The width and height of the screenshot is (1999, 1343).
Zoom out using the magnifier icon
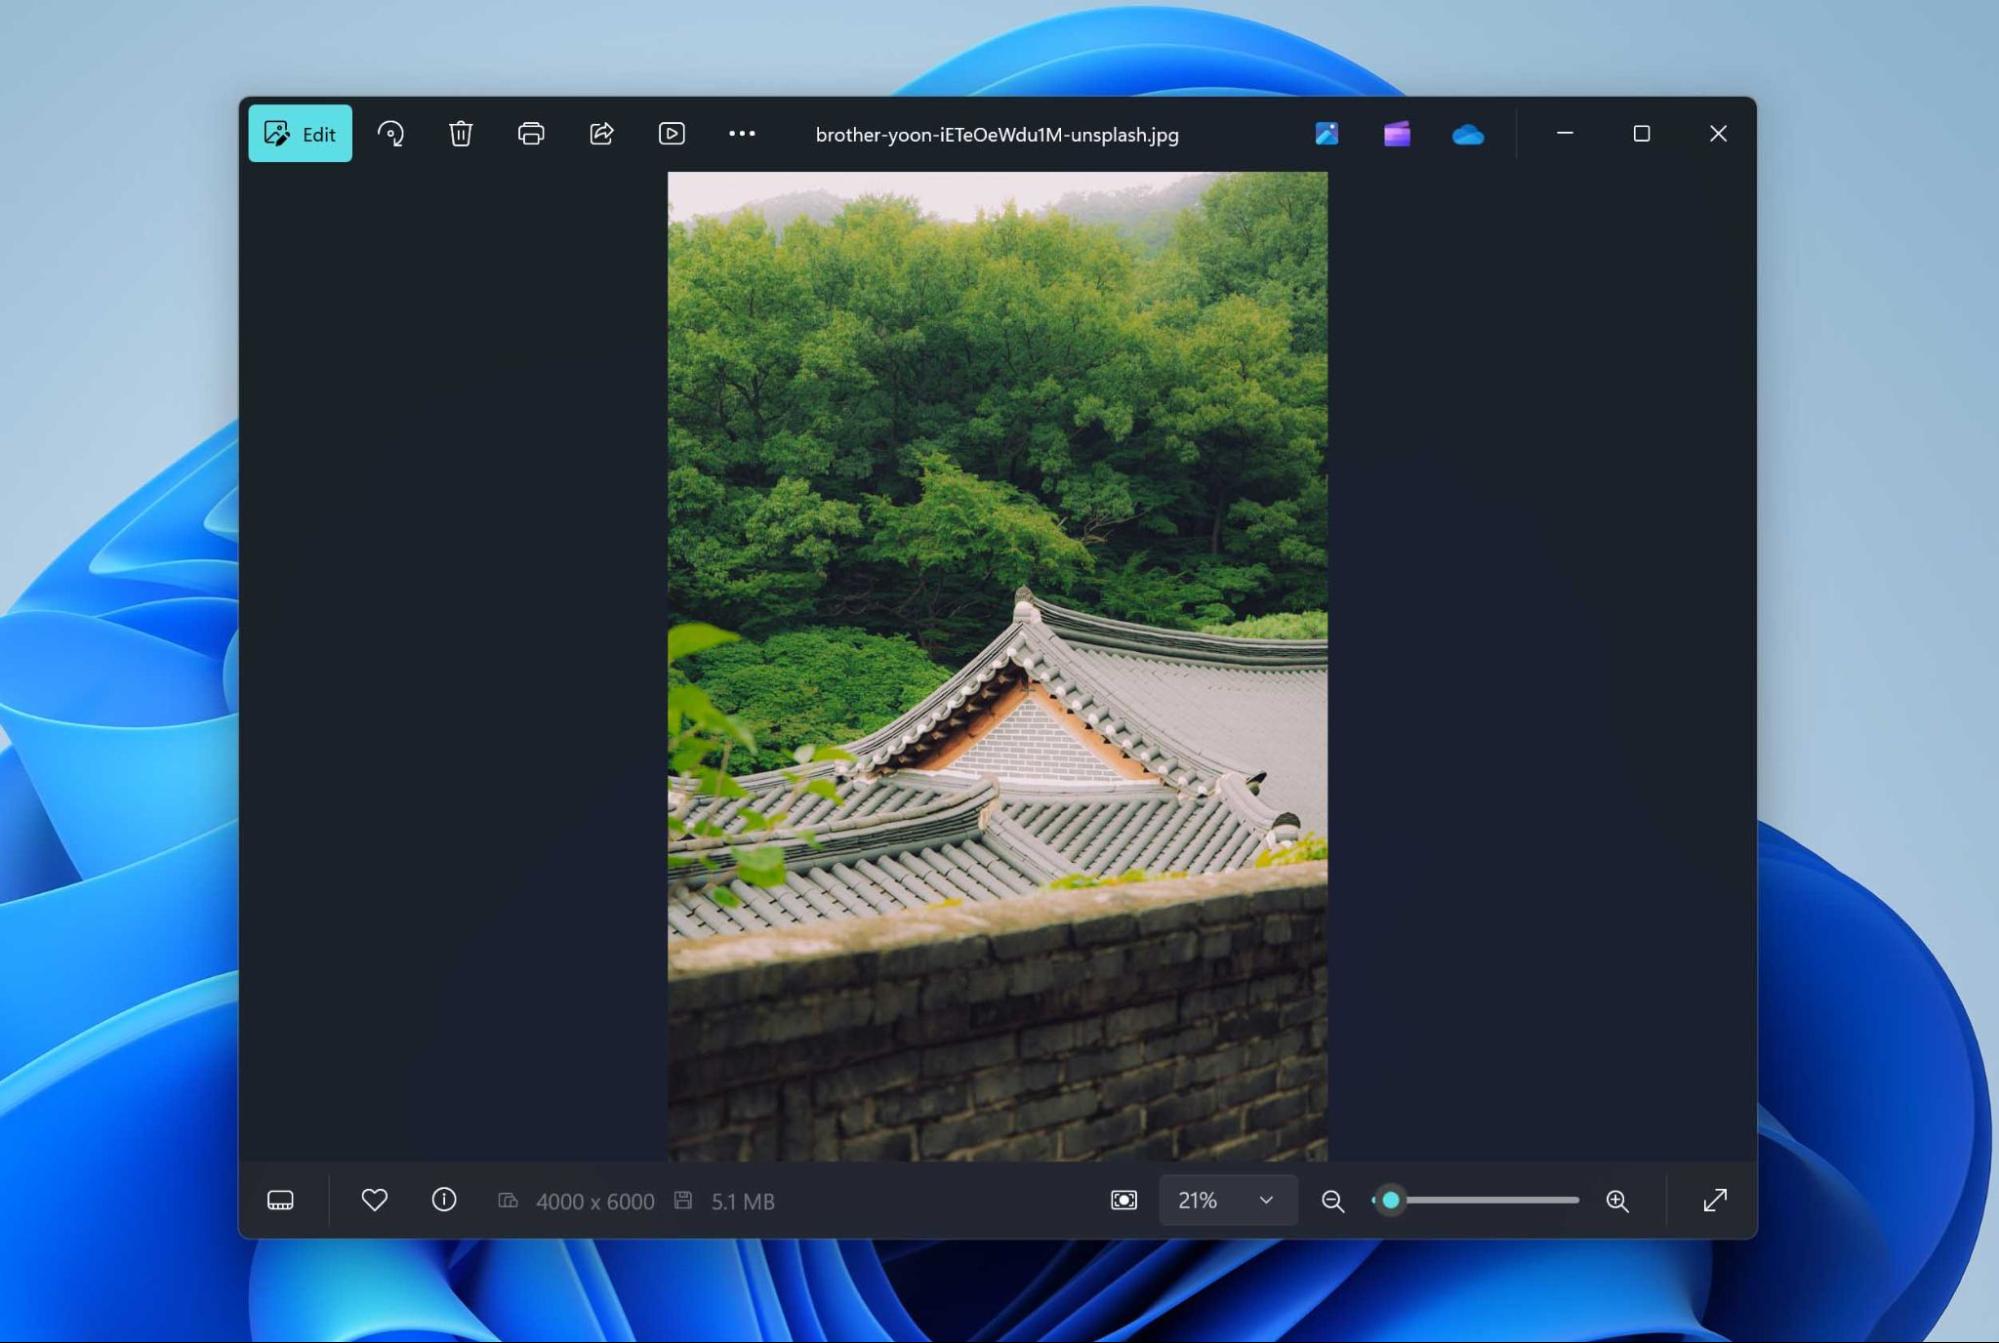click(x=1332, y=1200)
